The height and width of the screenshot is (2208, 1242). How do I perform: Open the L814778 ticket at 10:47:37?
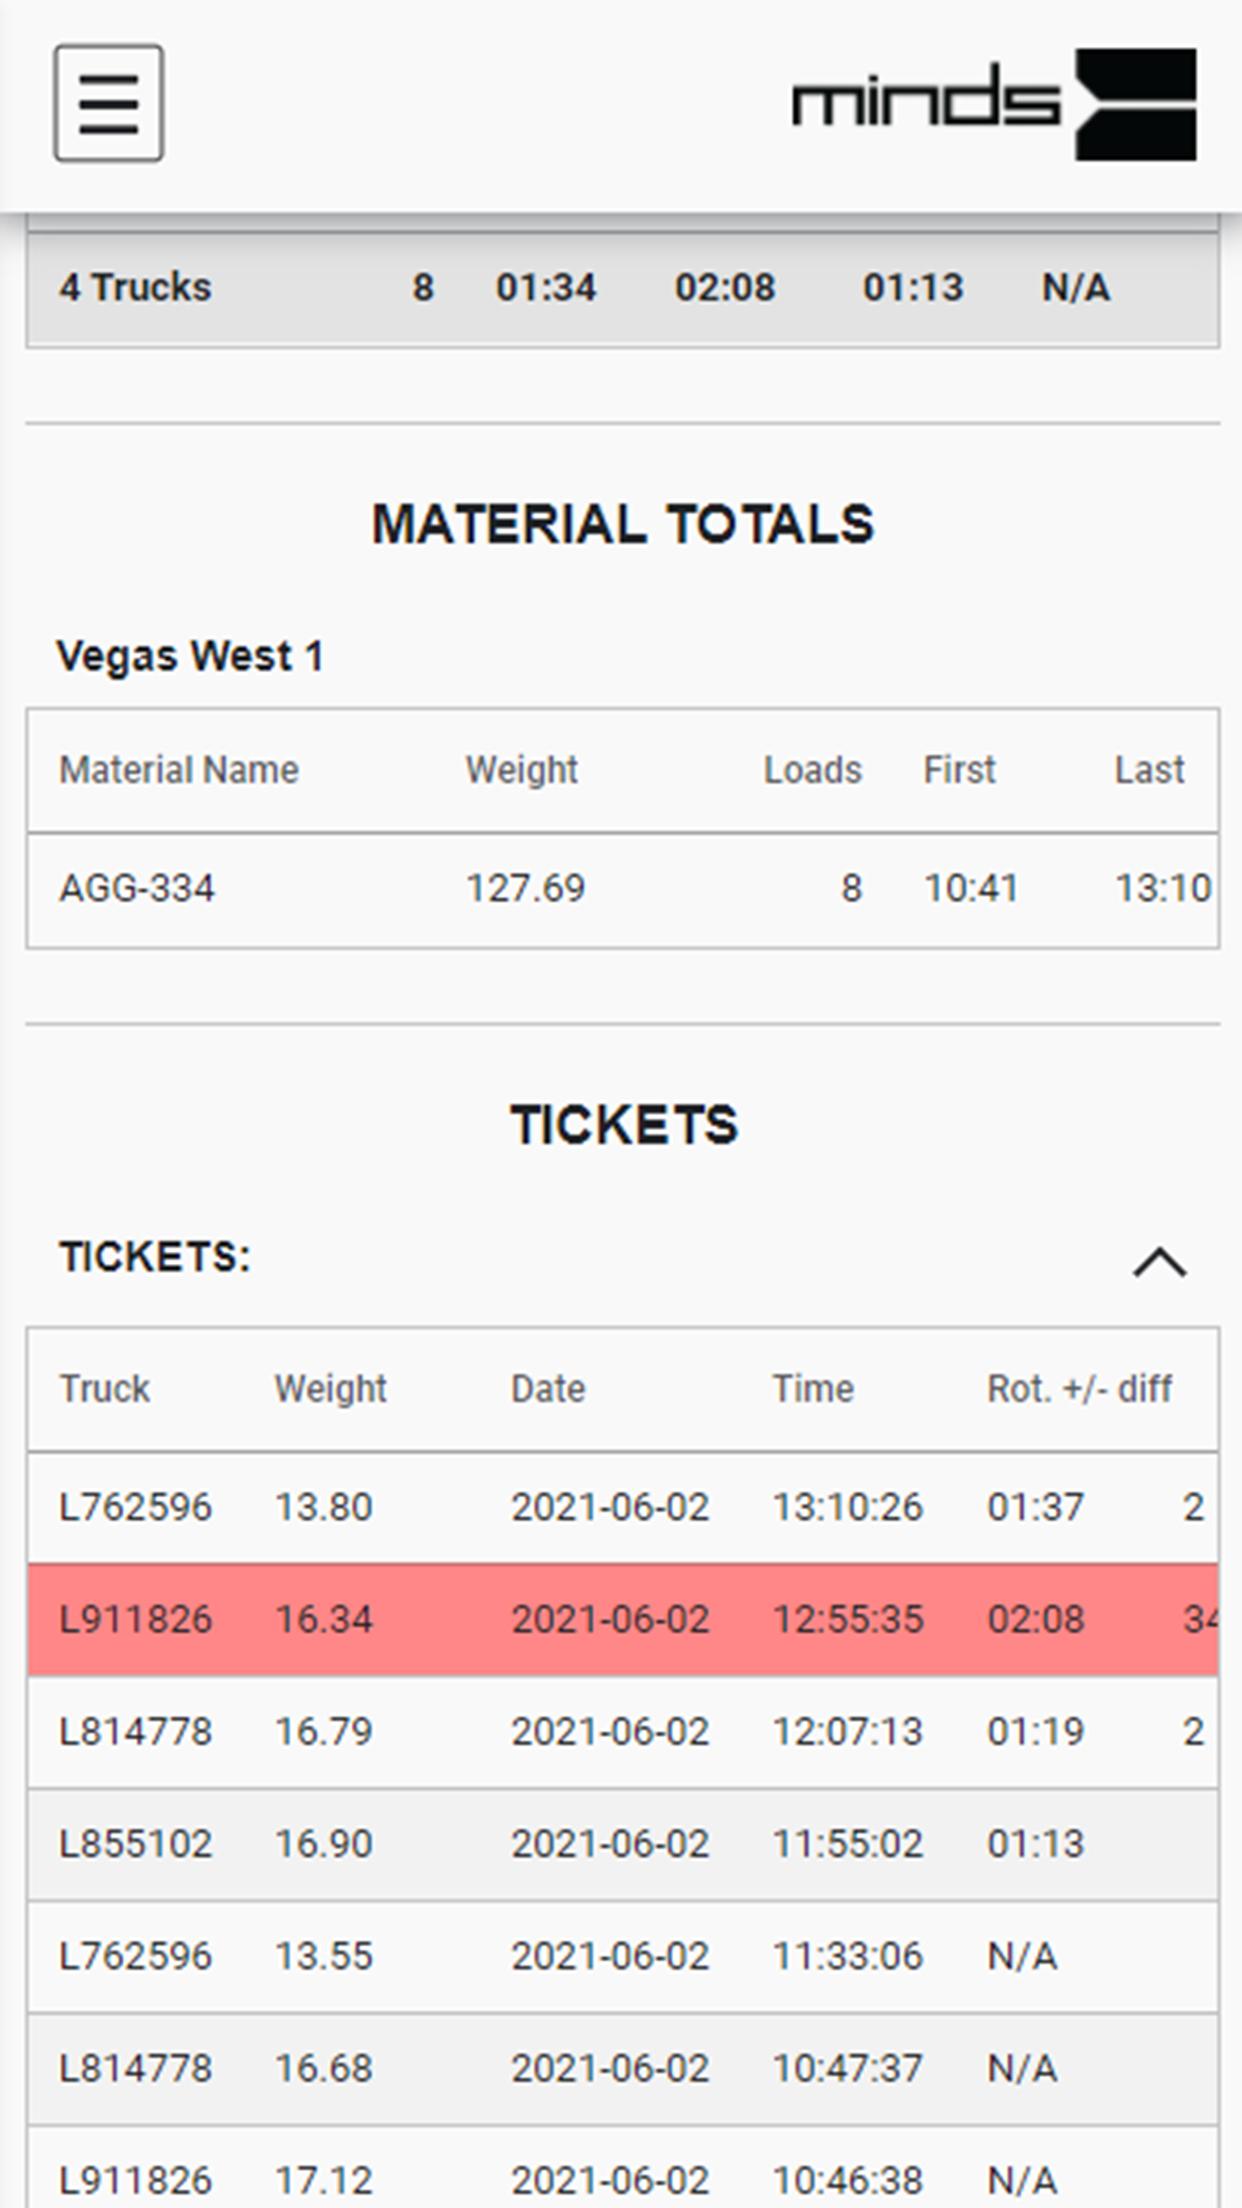coord(622,2067)
